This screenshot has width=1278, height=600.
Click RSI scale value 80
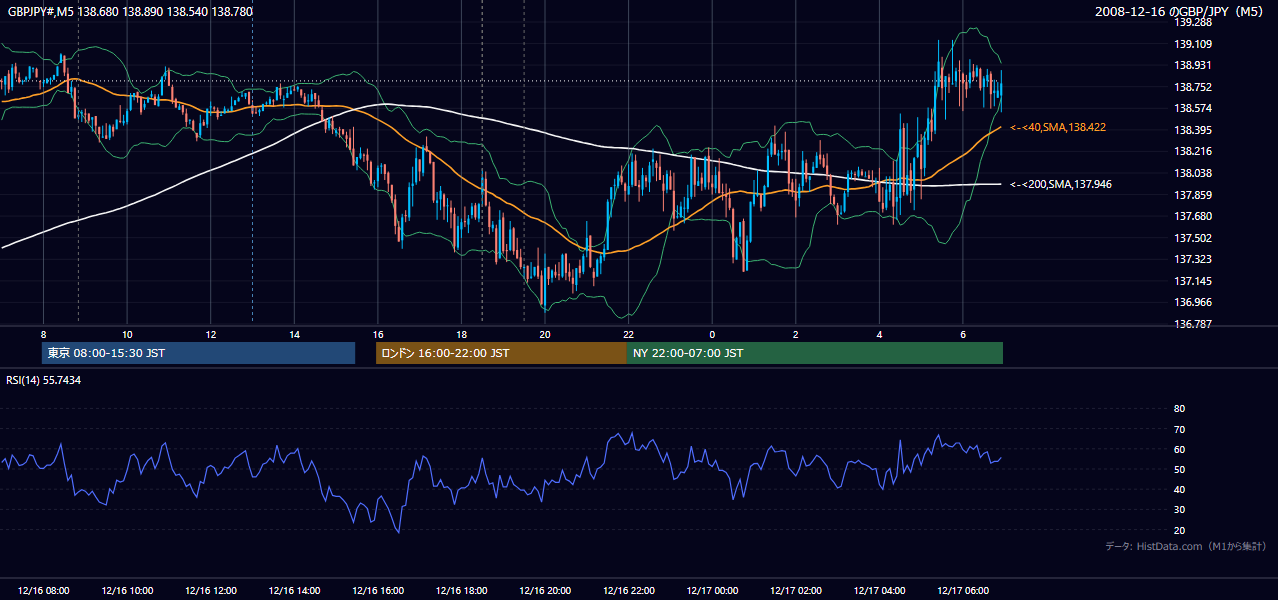click(1179, 409)
